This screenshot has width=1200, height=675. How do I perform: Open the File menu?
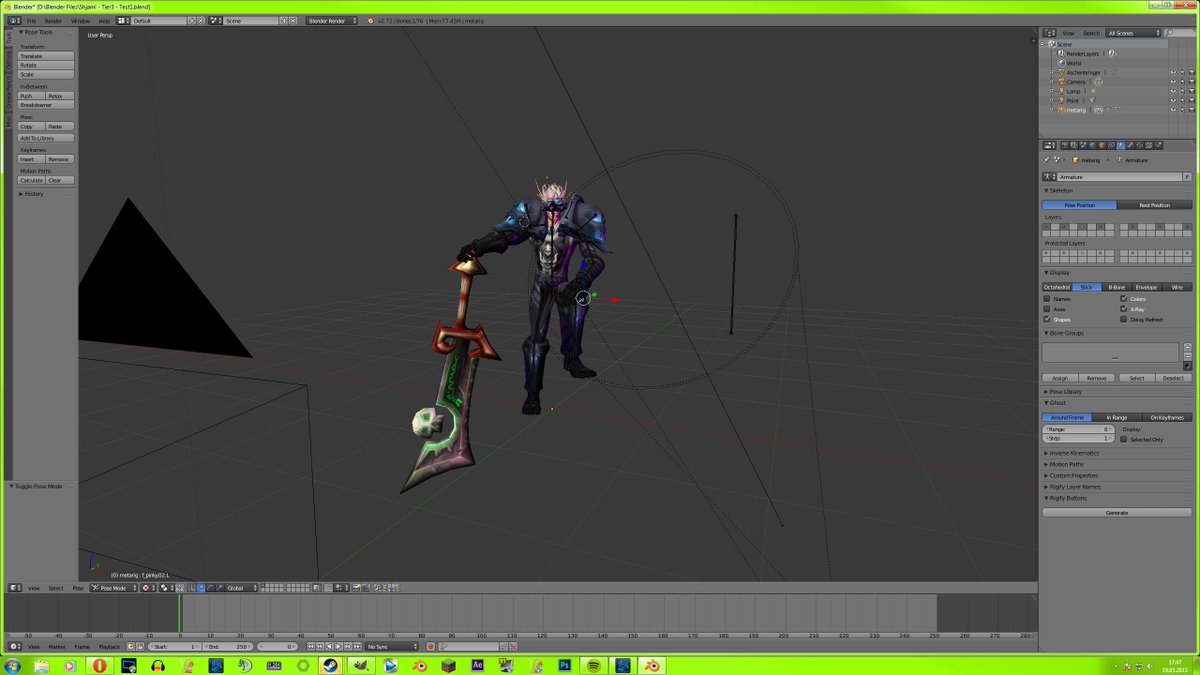click(31, 20)
